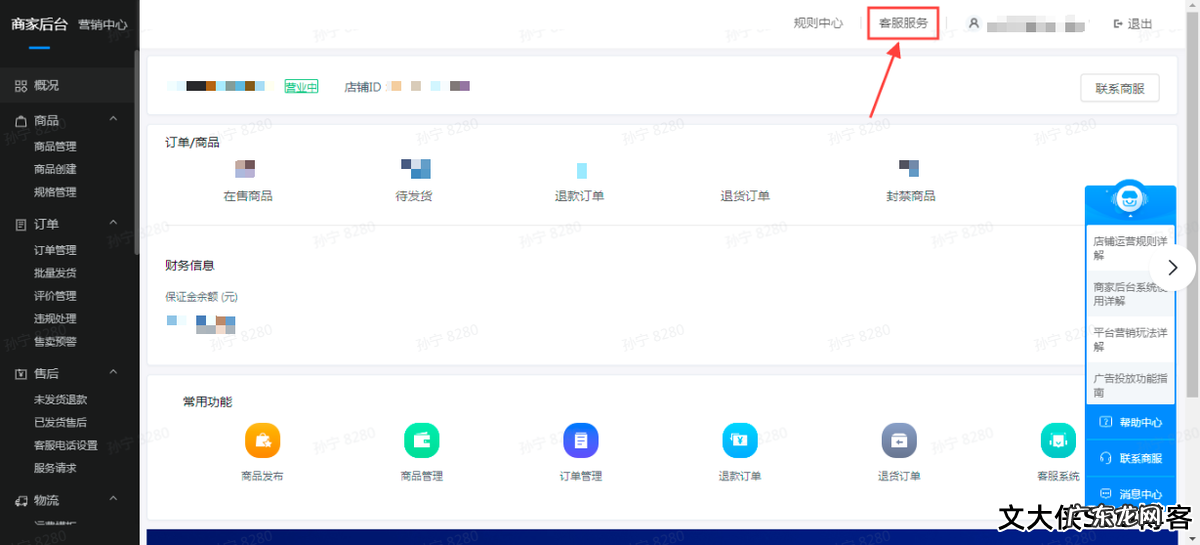
Task: Open 已发货售后 in sidebar menu
Action: [x=60, y=422]
